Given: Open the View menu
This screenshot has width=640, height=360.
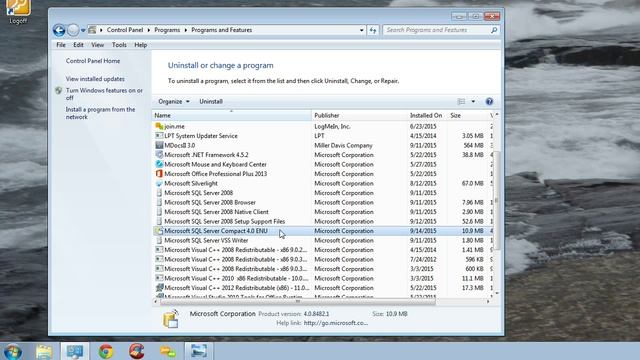Looking at the screenshot, I should point(98,45).
